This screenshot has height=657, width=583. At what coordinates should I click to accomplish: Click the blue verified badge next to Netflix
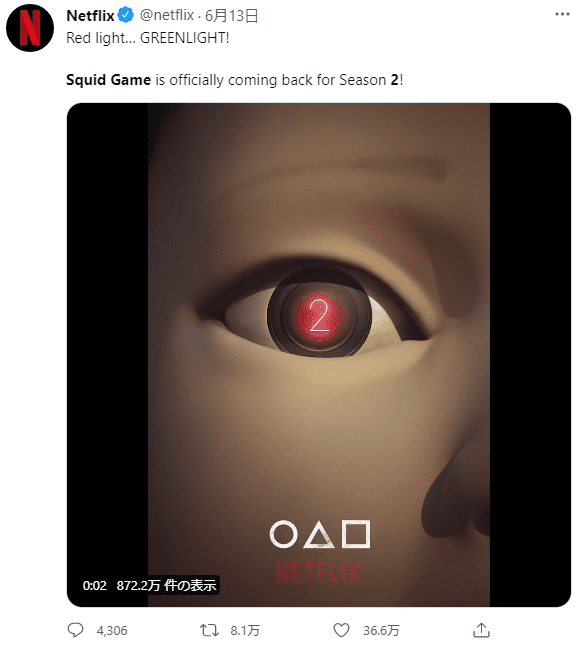[x=125, y=16]
